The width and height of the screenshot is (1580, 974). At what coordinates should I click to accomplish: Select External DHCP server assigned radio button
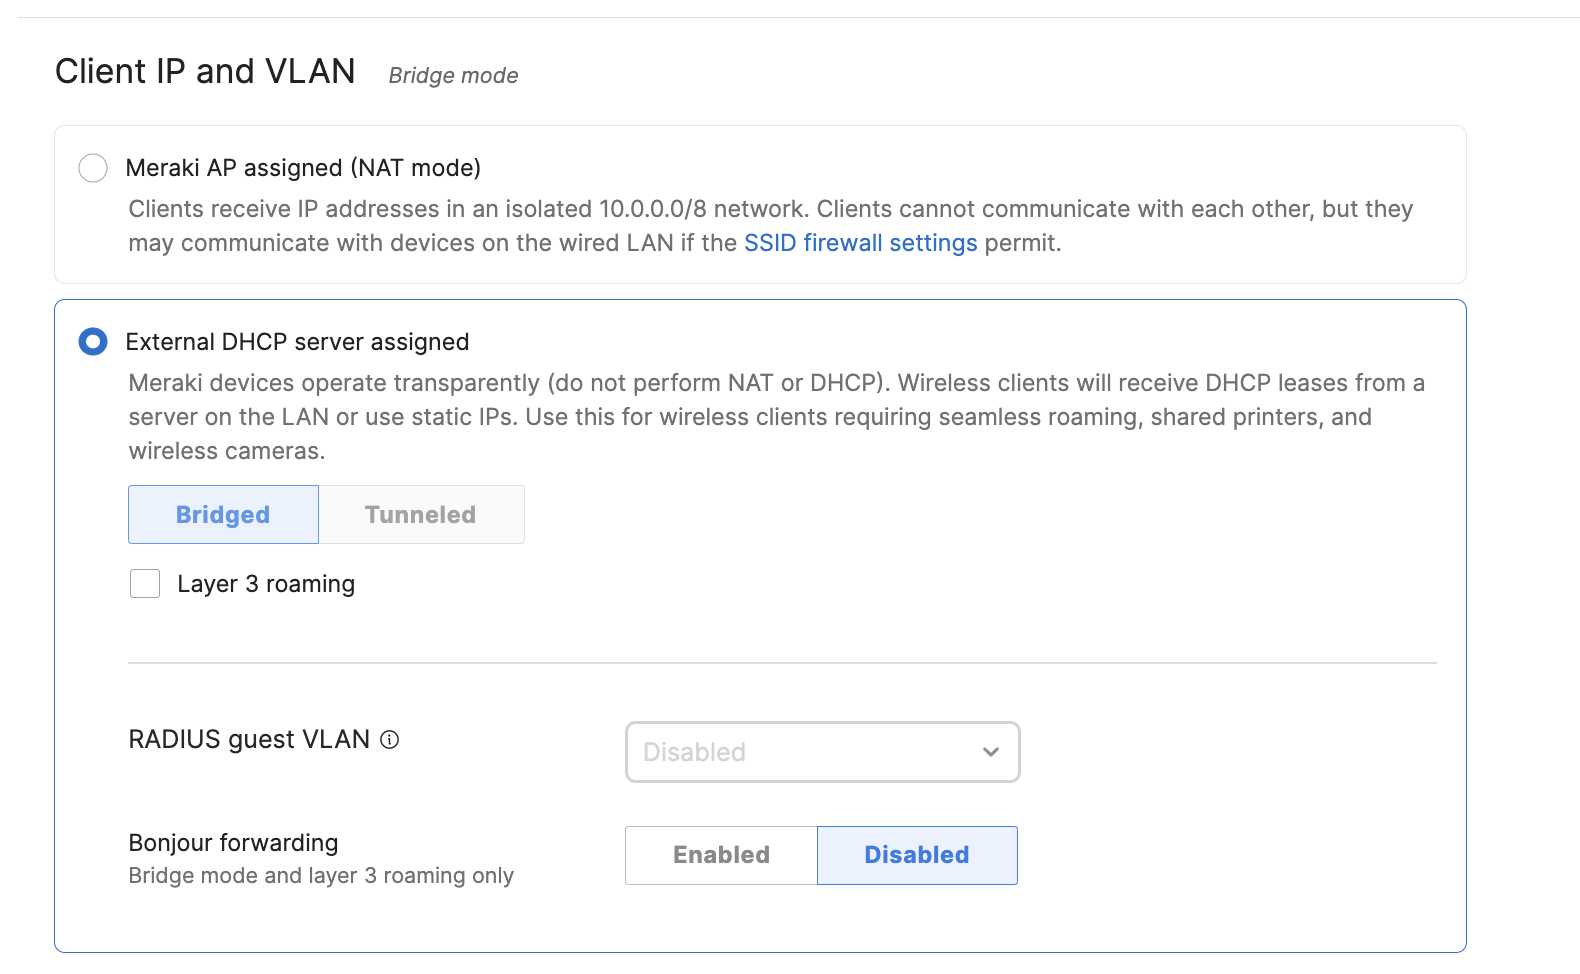[93, 342]
